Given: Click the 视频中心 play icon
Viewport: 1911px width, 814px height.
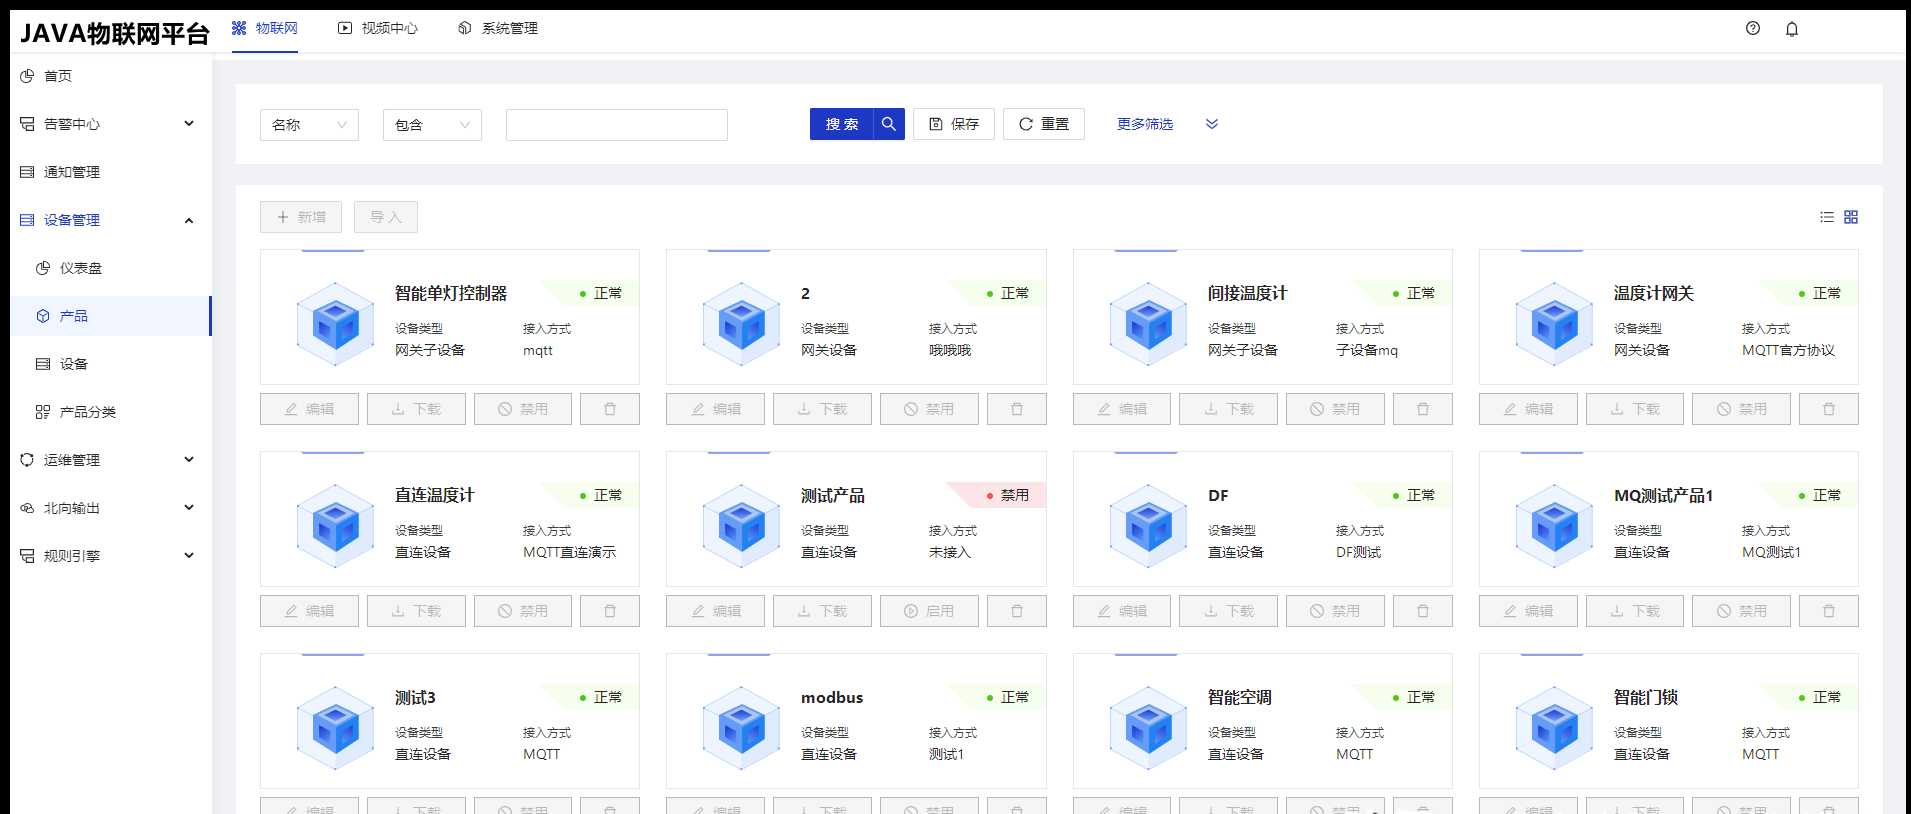Looking at the screenshot, I should click(345, 28).
